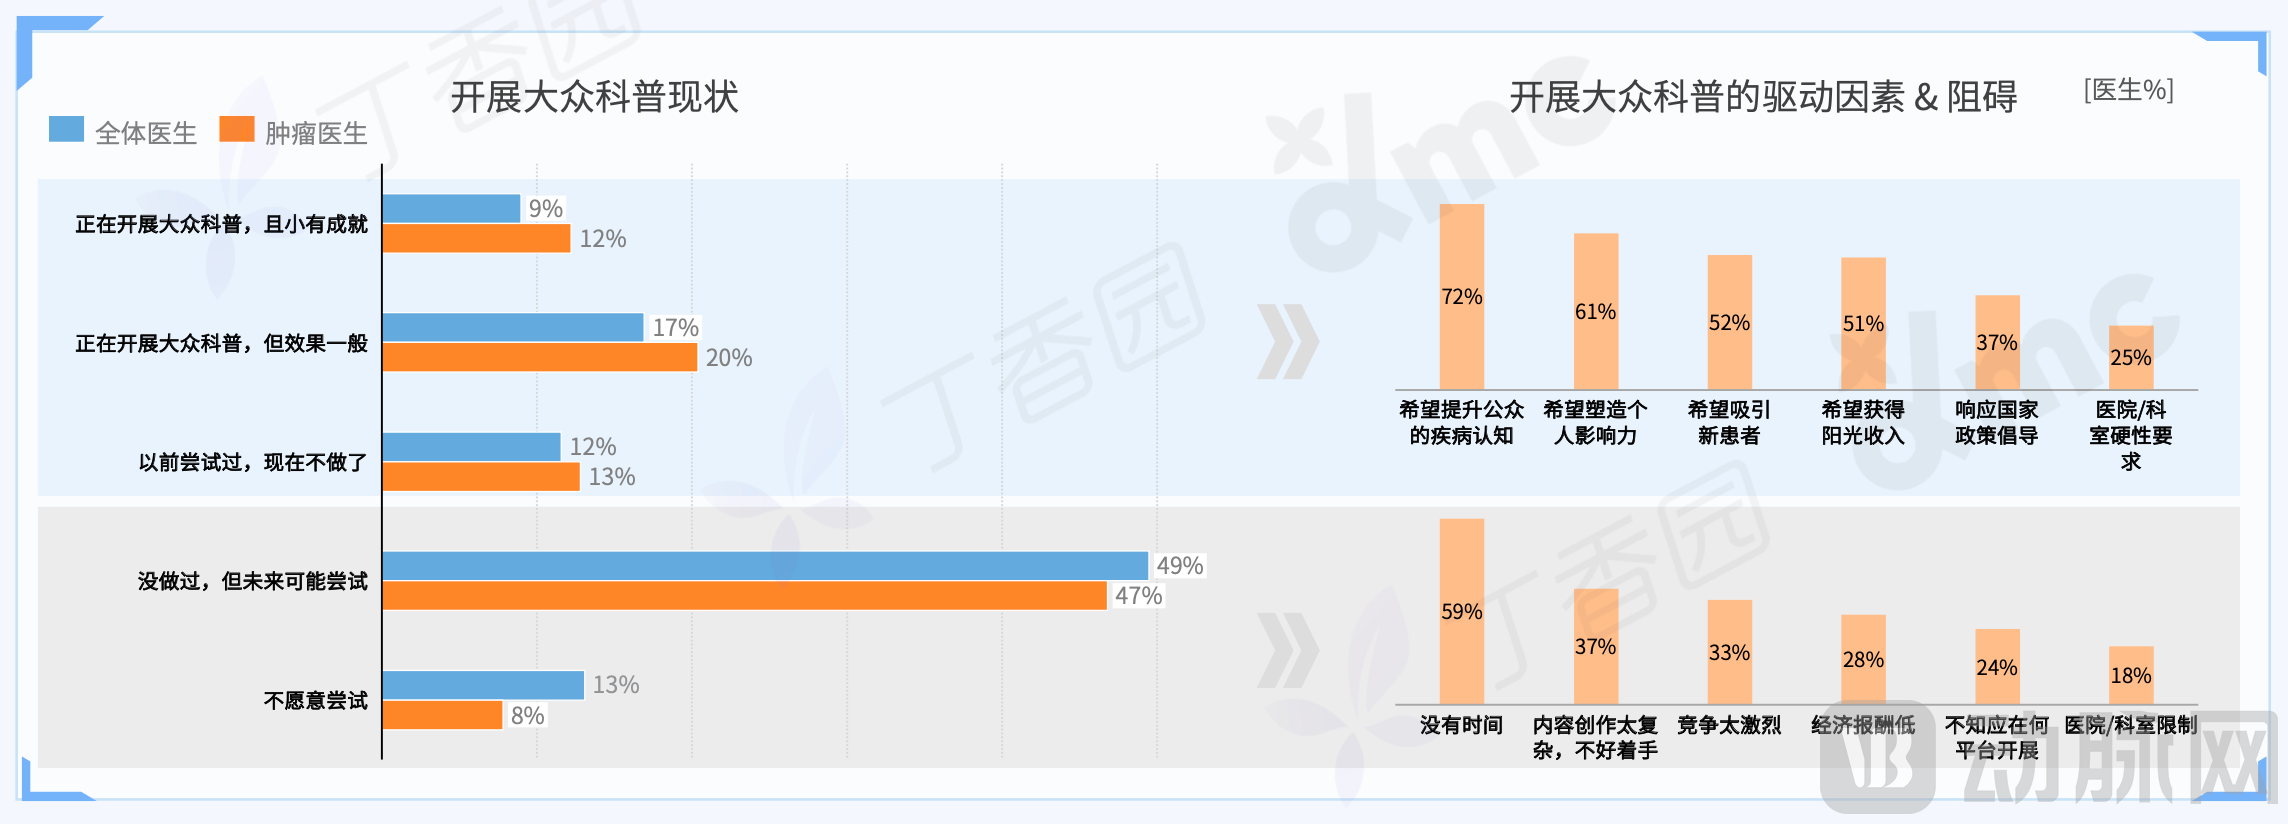Click the 61% 希望塑造个人影响力 column
2288x824 pixels.
(x=1595, y=311)
